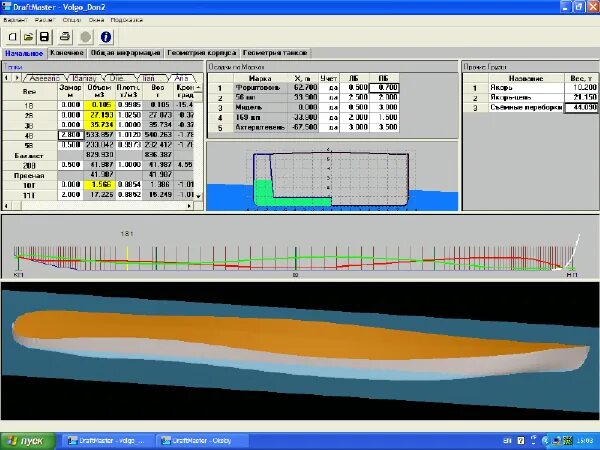Click the density cell 1.0120
This screenshot has width=600, height=450.
click(129, 135)
